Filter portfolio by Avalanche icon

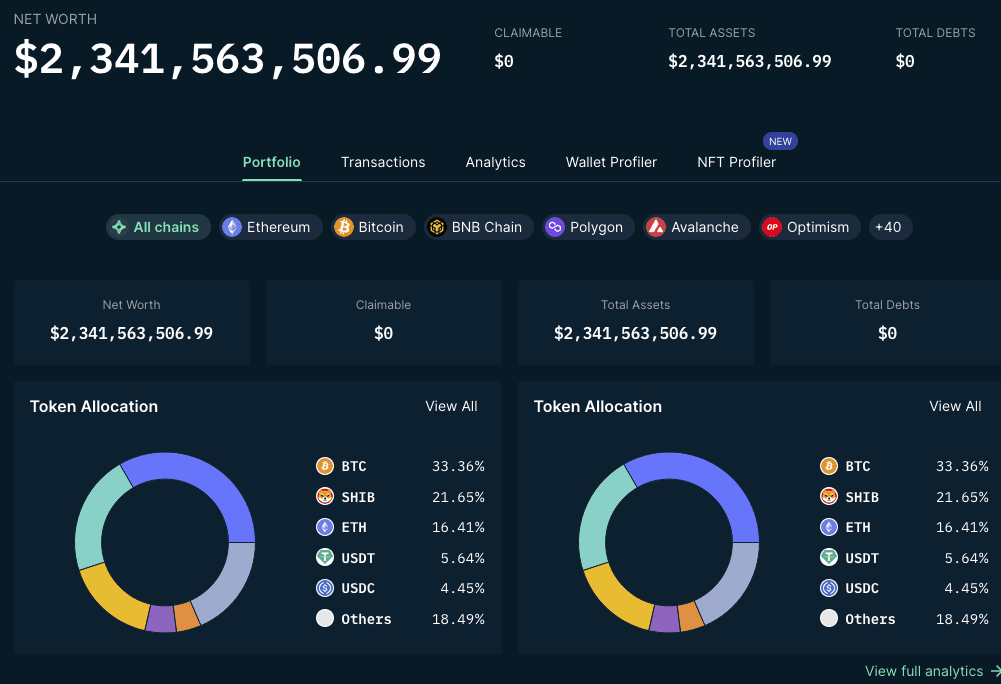pos(656,227)
